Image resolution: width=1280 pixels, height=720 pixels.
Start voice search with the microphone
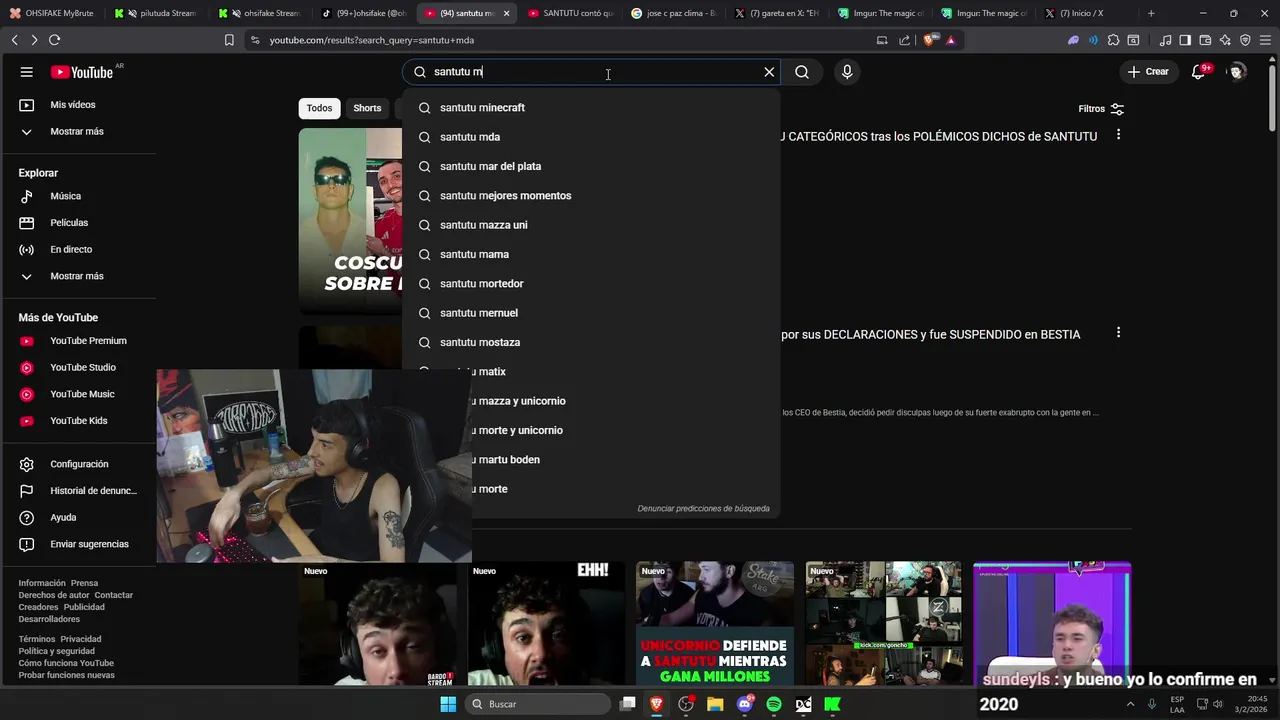[847, 72]
